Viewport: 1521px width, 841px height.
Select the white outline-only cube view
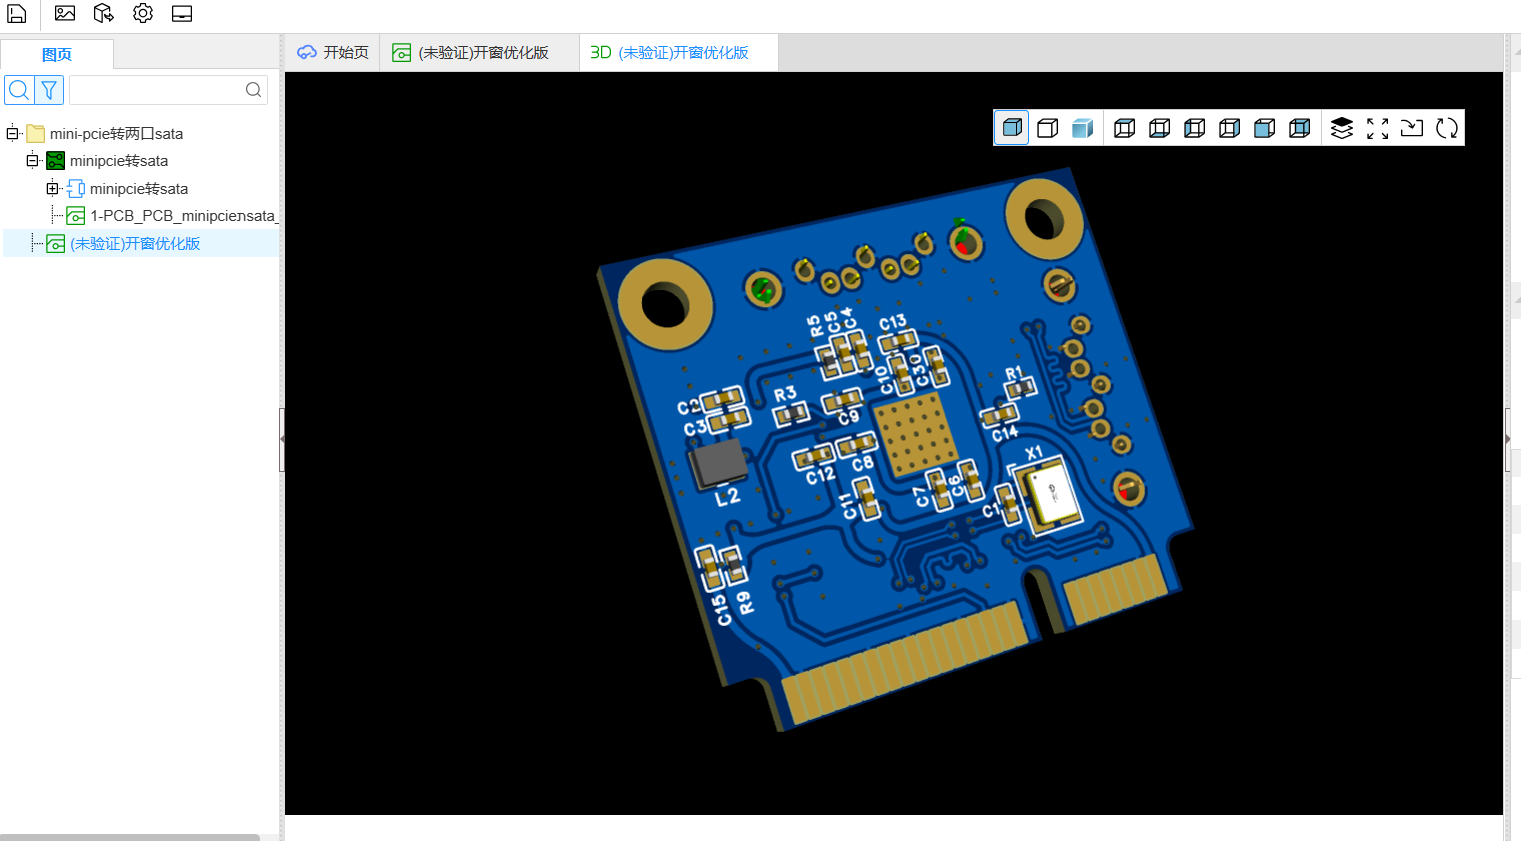1048,128
